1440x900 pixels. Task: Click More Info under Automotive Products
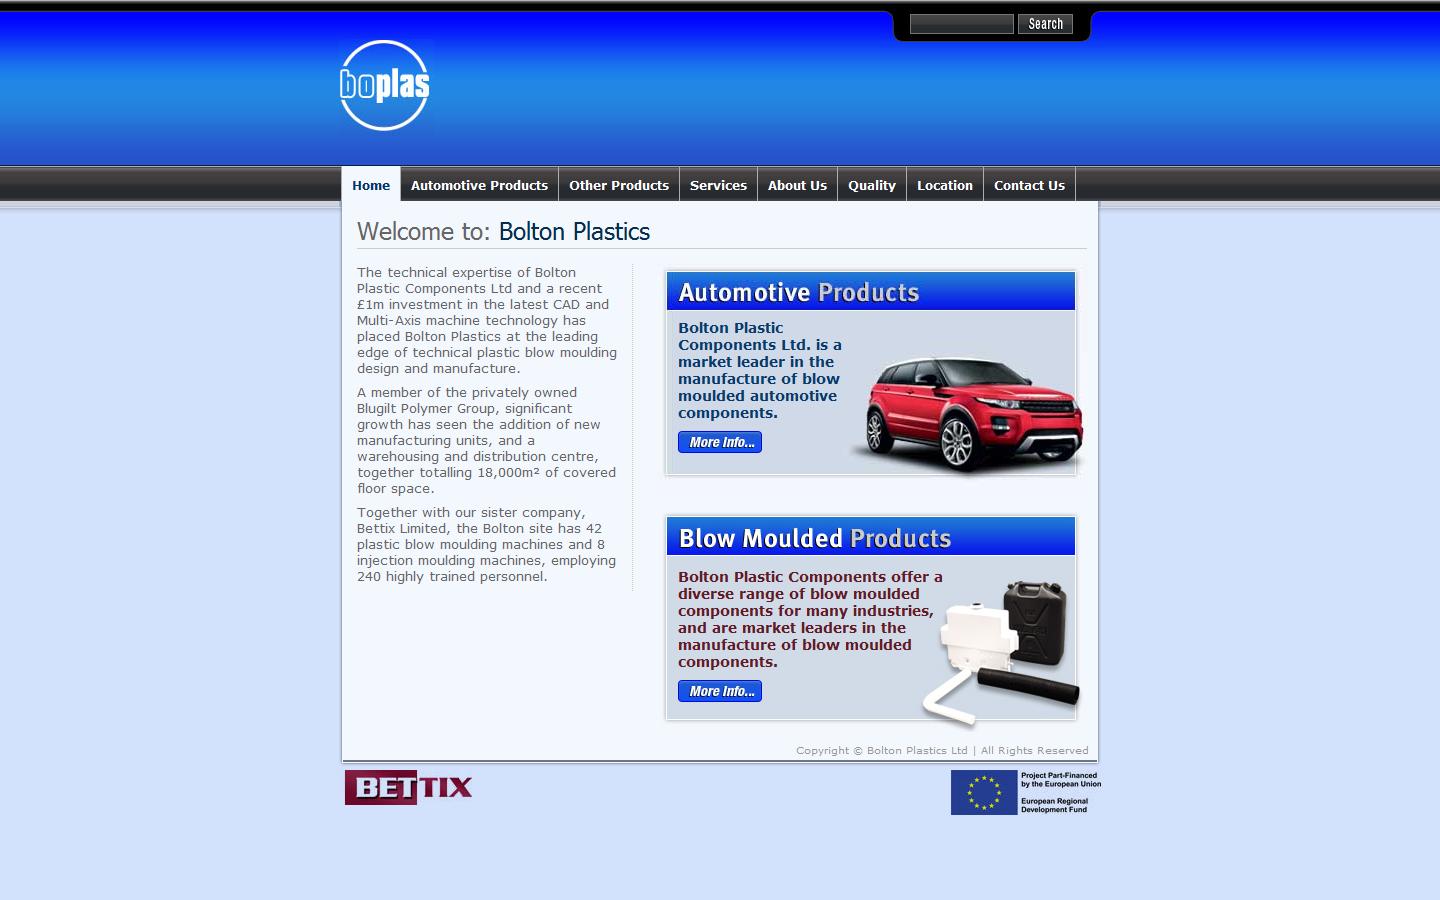[720, 441]
